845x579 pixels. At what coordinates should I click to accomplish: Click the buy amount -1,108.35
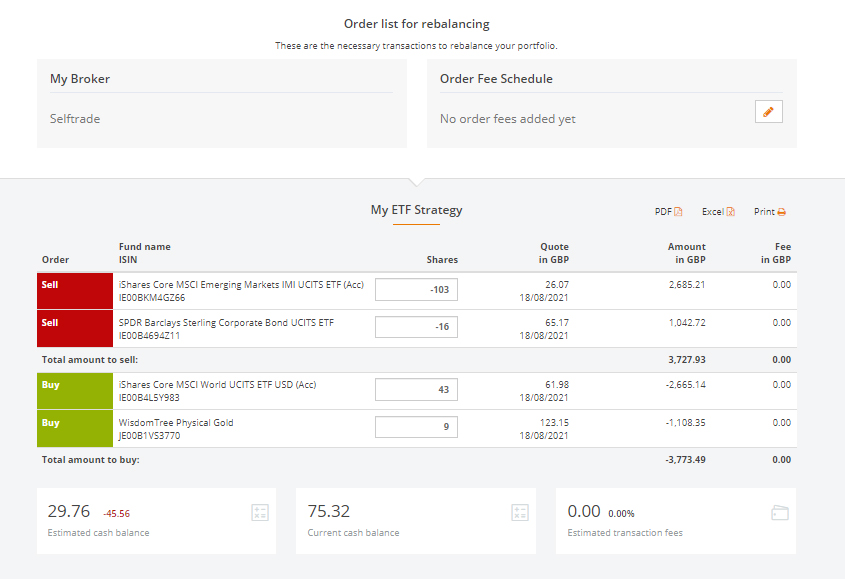685,423
